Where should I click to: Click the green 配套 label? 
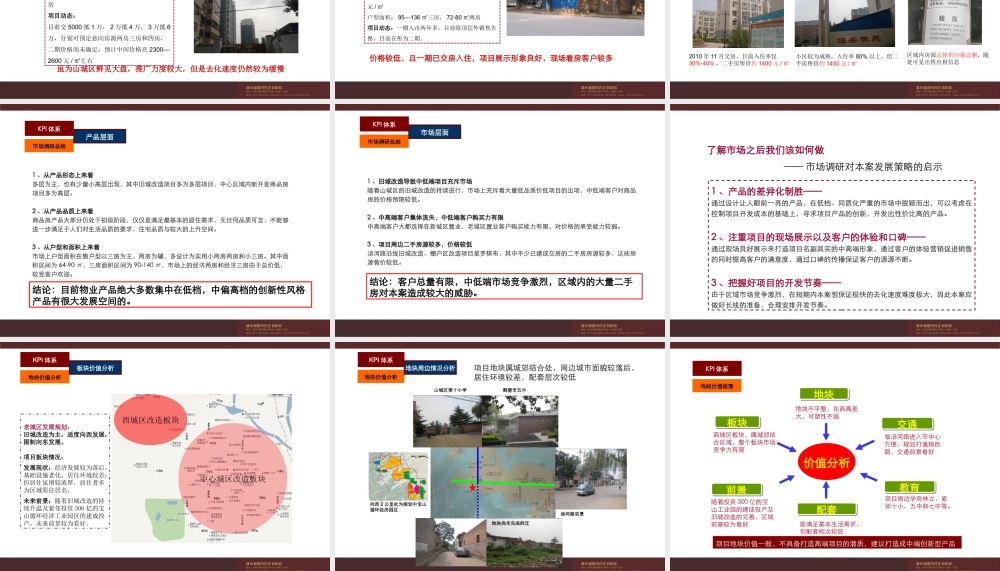tap(827, 510)
